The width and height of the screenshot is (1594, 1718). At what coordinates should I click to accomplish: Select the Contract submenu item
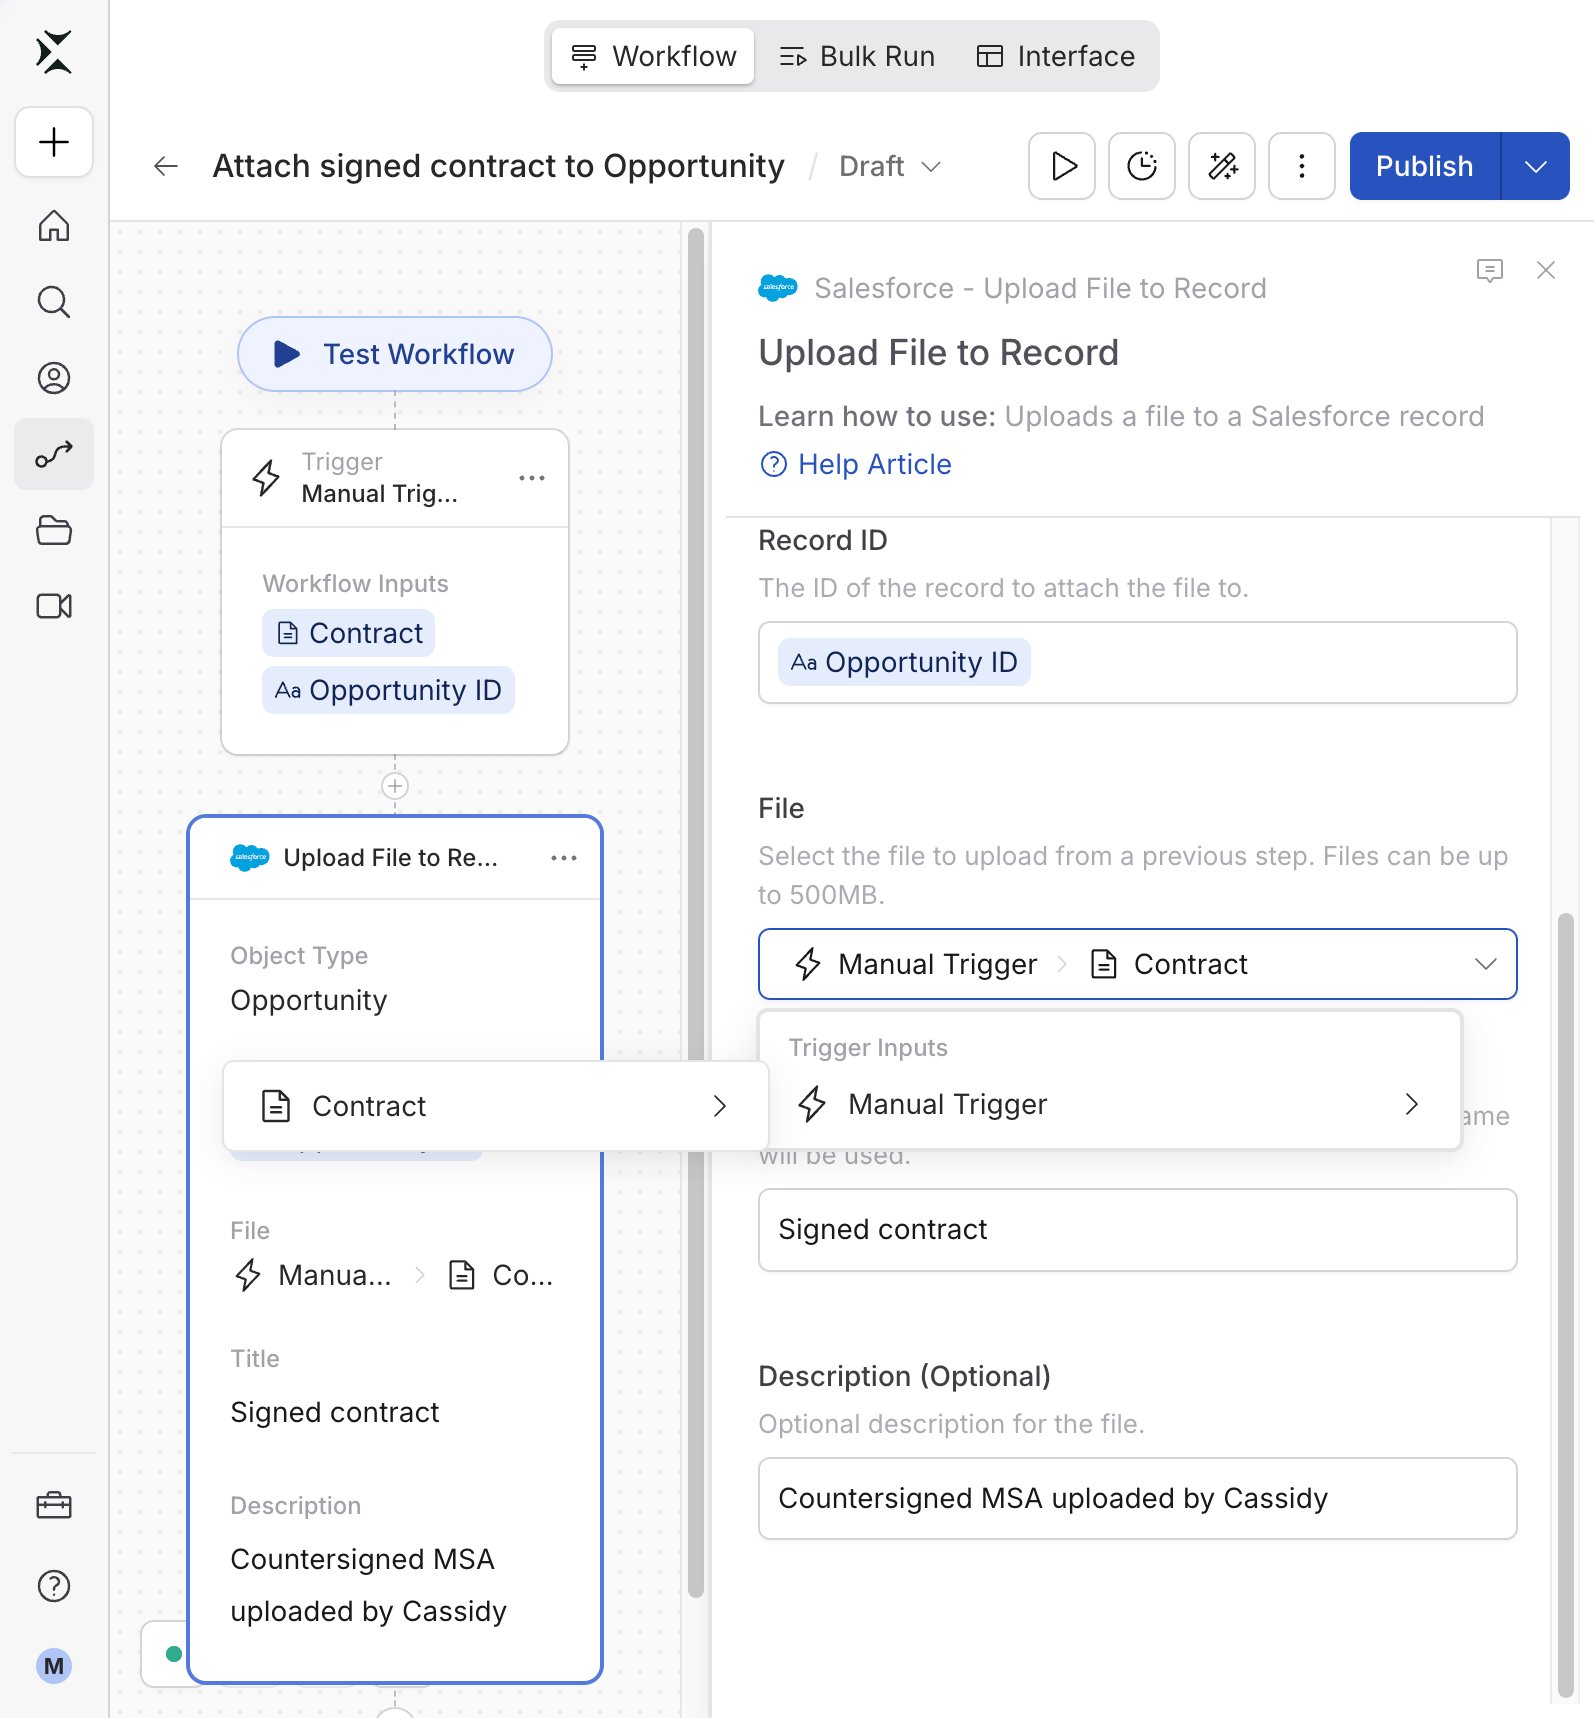496,1106
